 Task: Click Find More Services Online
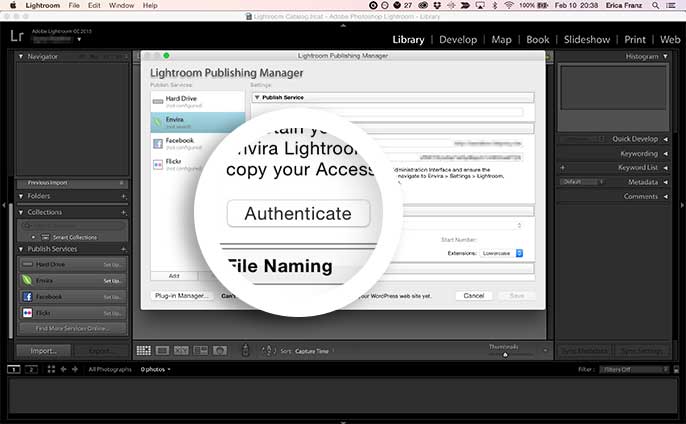pyautogui.click(x=72, y=328)
